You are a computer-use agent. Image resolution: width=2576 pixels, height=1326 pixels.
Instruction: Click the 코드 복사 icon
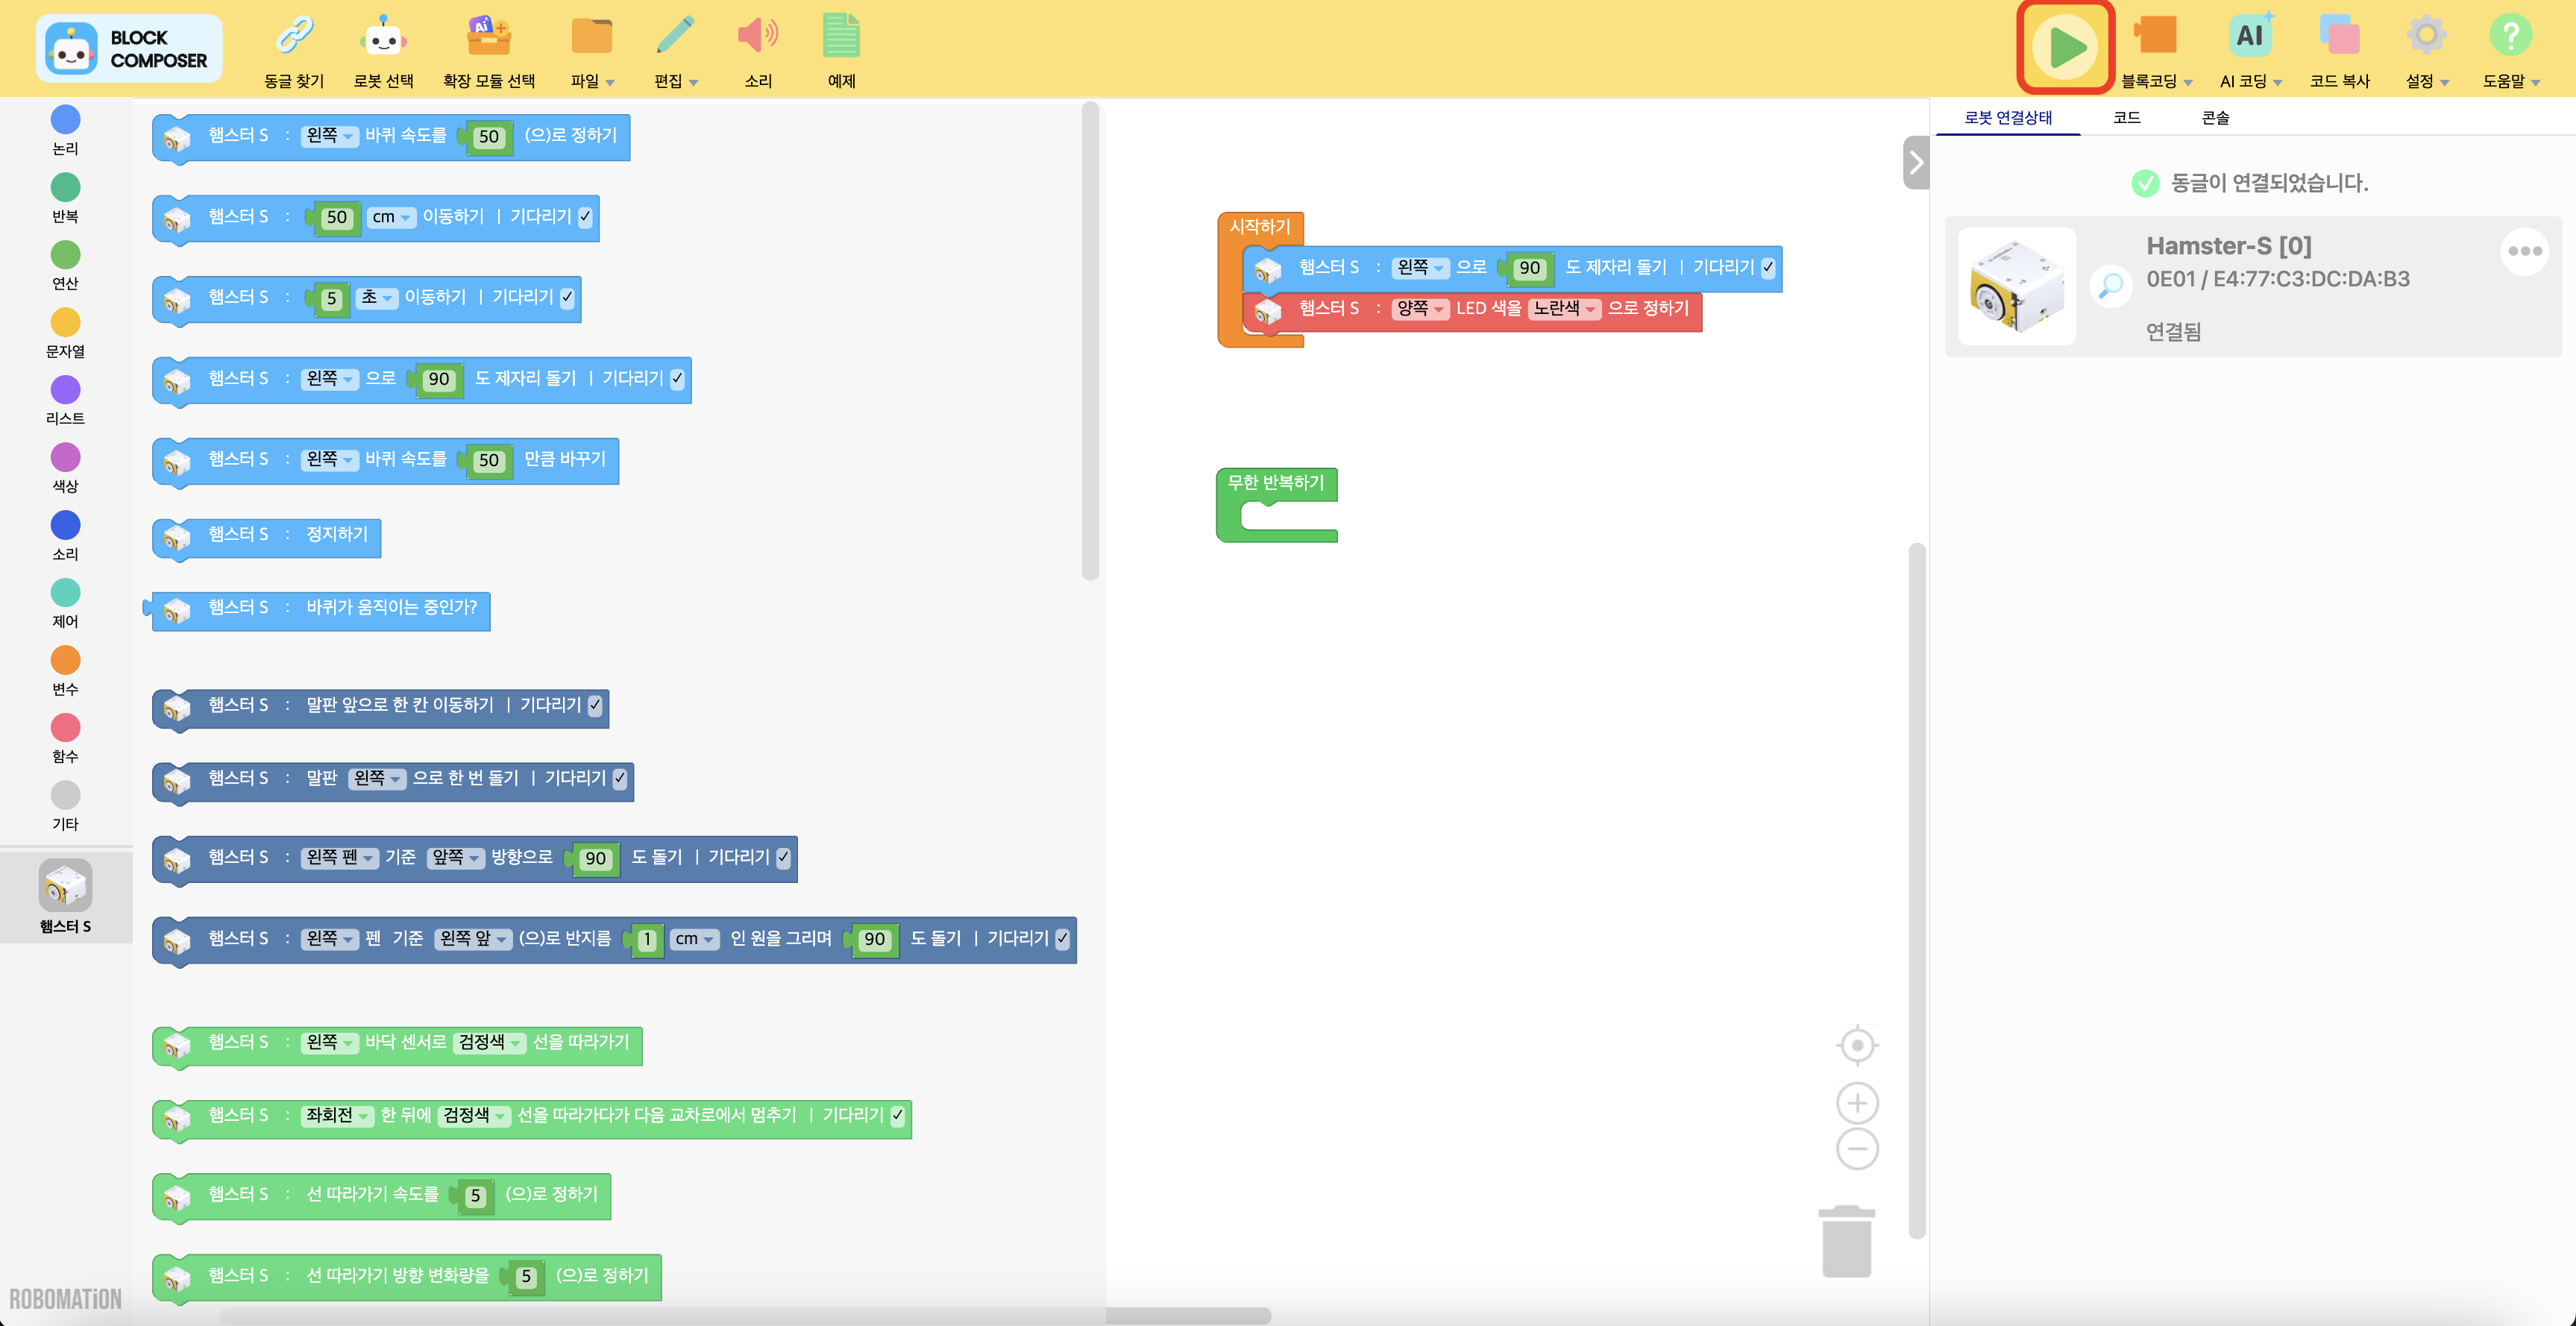tap(2339, 37)
